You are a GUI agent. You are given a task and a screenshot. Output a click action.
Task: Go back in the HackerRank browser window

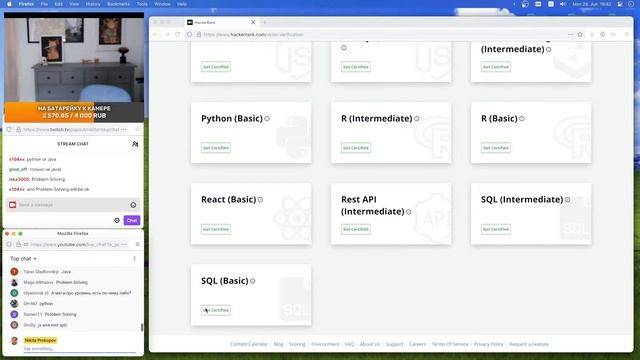click(156, 35)
